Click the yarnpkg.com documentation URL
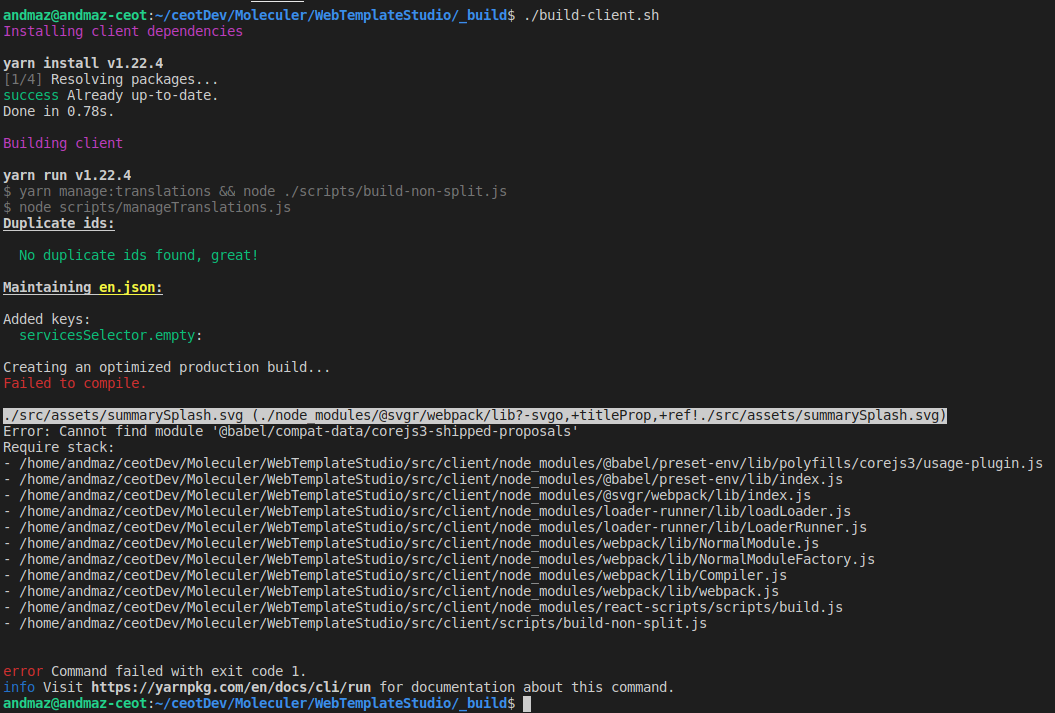 click(x=231, y=687)
